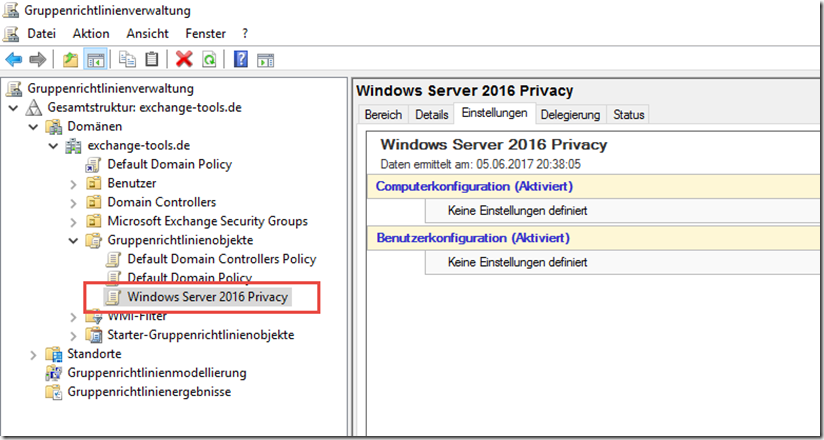Click the folder Up one level icon
The width and height of the screenshot is (824, 440).
70,60
